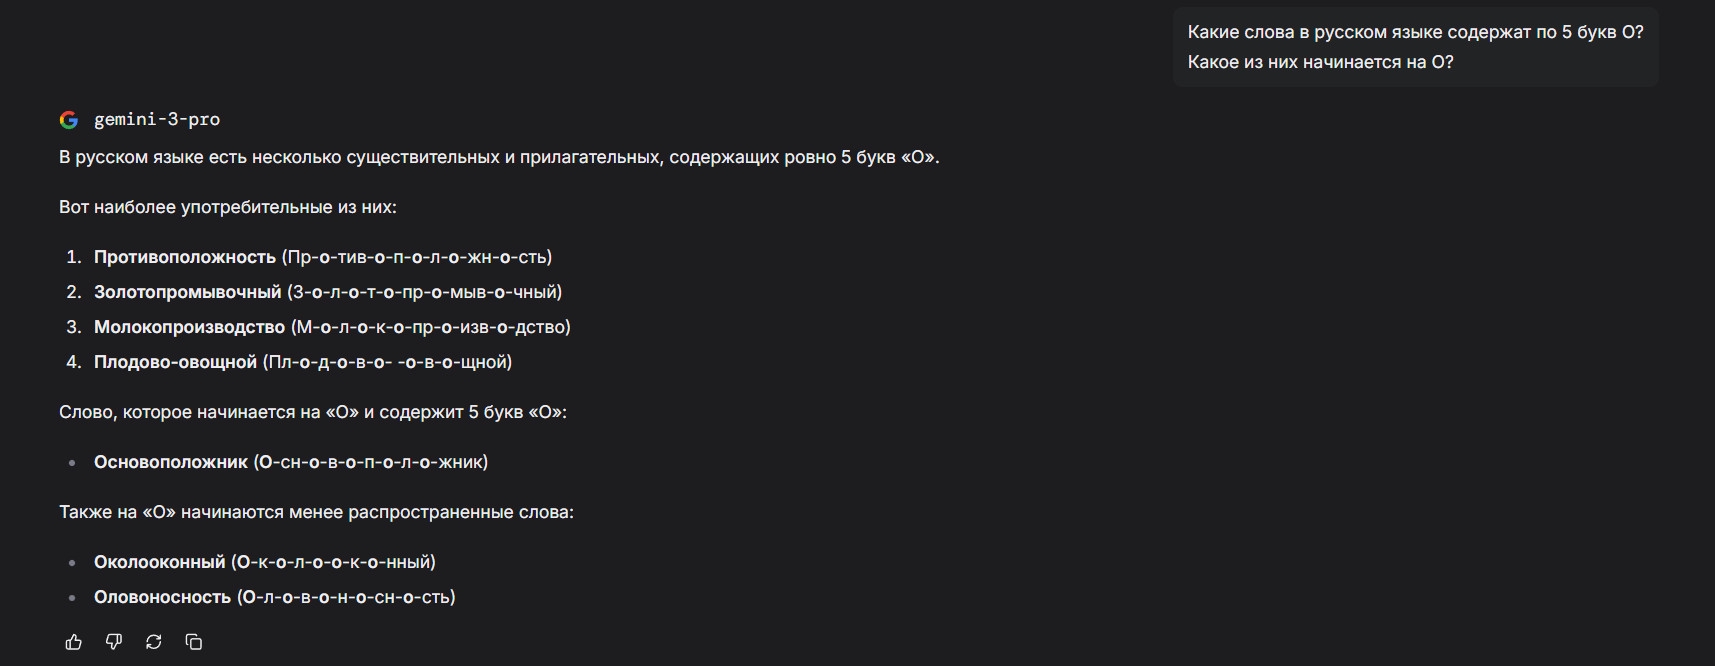The height and width of the screenshot is (666, 1715).
Task: Click the line starting 'Также на «О» начинаются'
Action: 316,512
